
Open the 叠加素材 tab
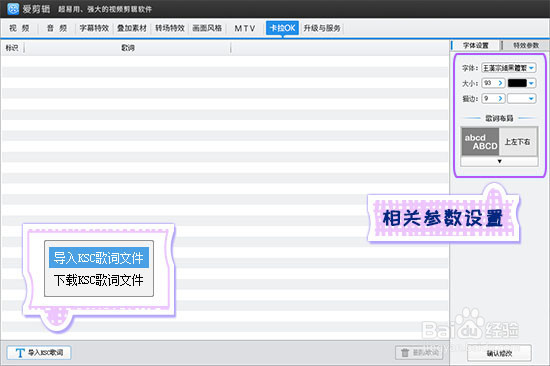(x=132, y=28)
